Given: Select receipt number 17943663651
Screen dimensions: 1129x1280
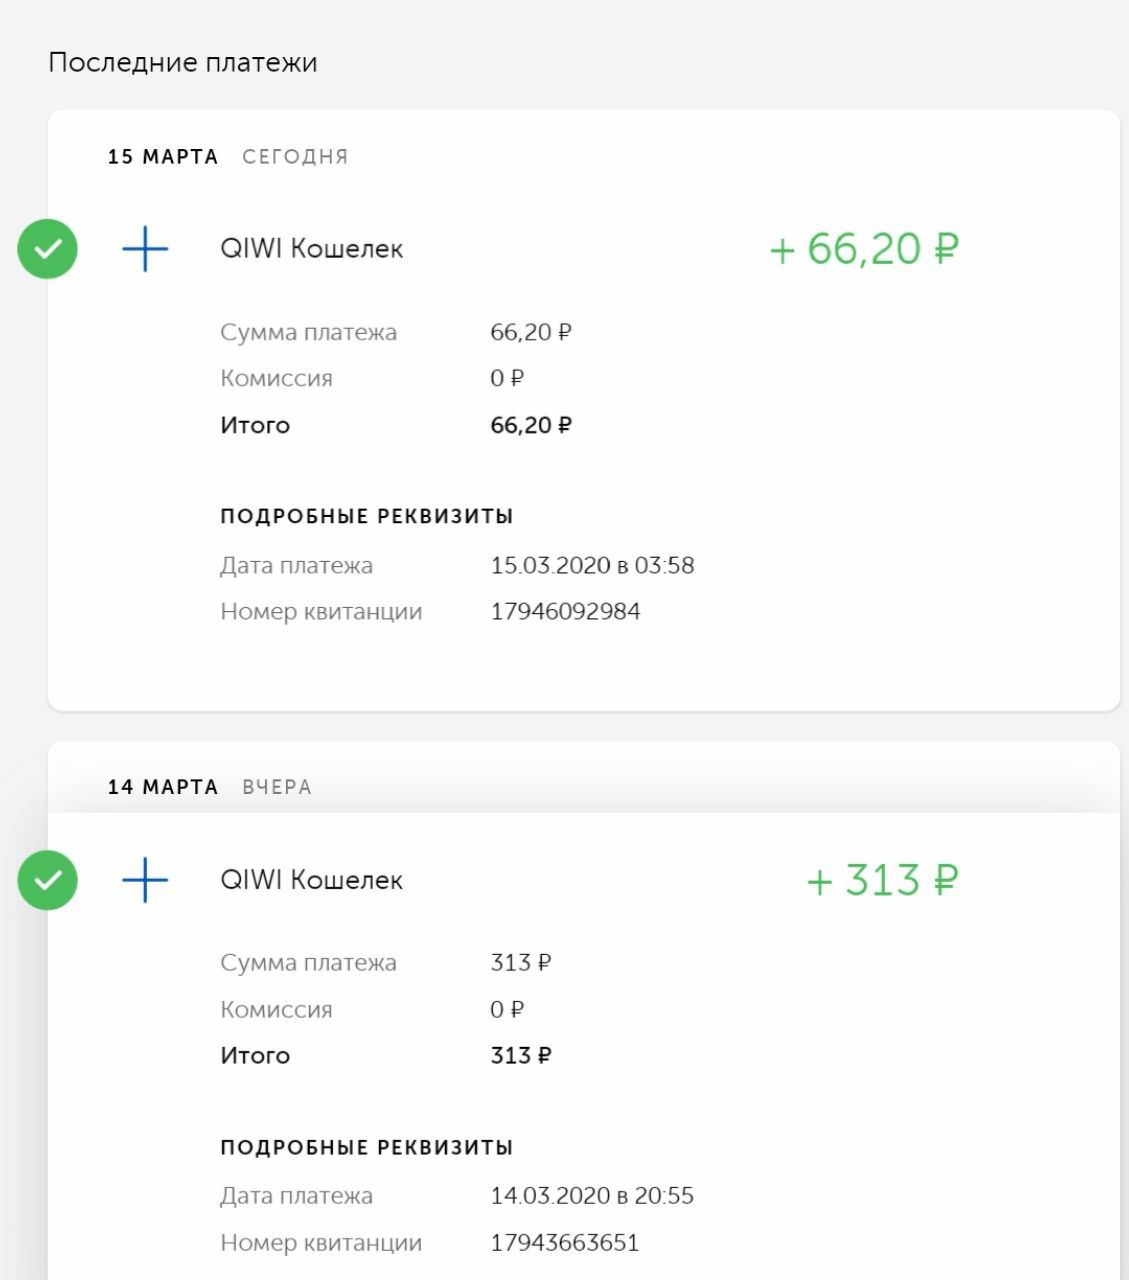Looking at the screenshot, I should (x=564, y=1242).
